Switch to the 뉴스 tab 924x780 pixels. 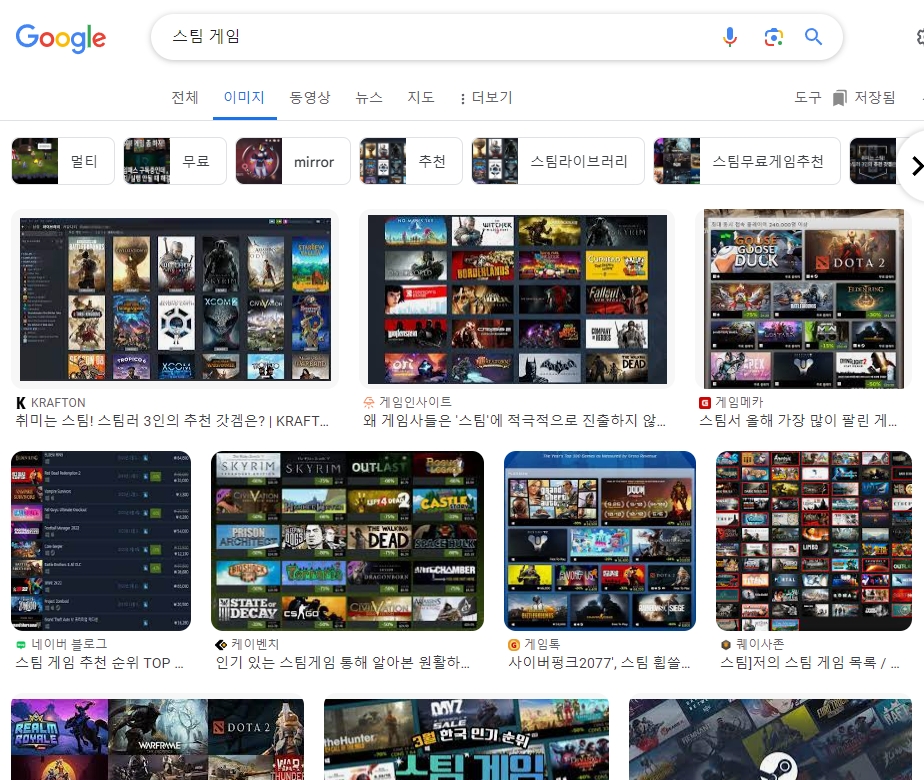368,97
